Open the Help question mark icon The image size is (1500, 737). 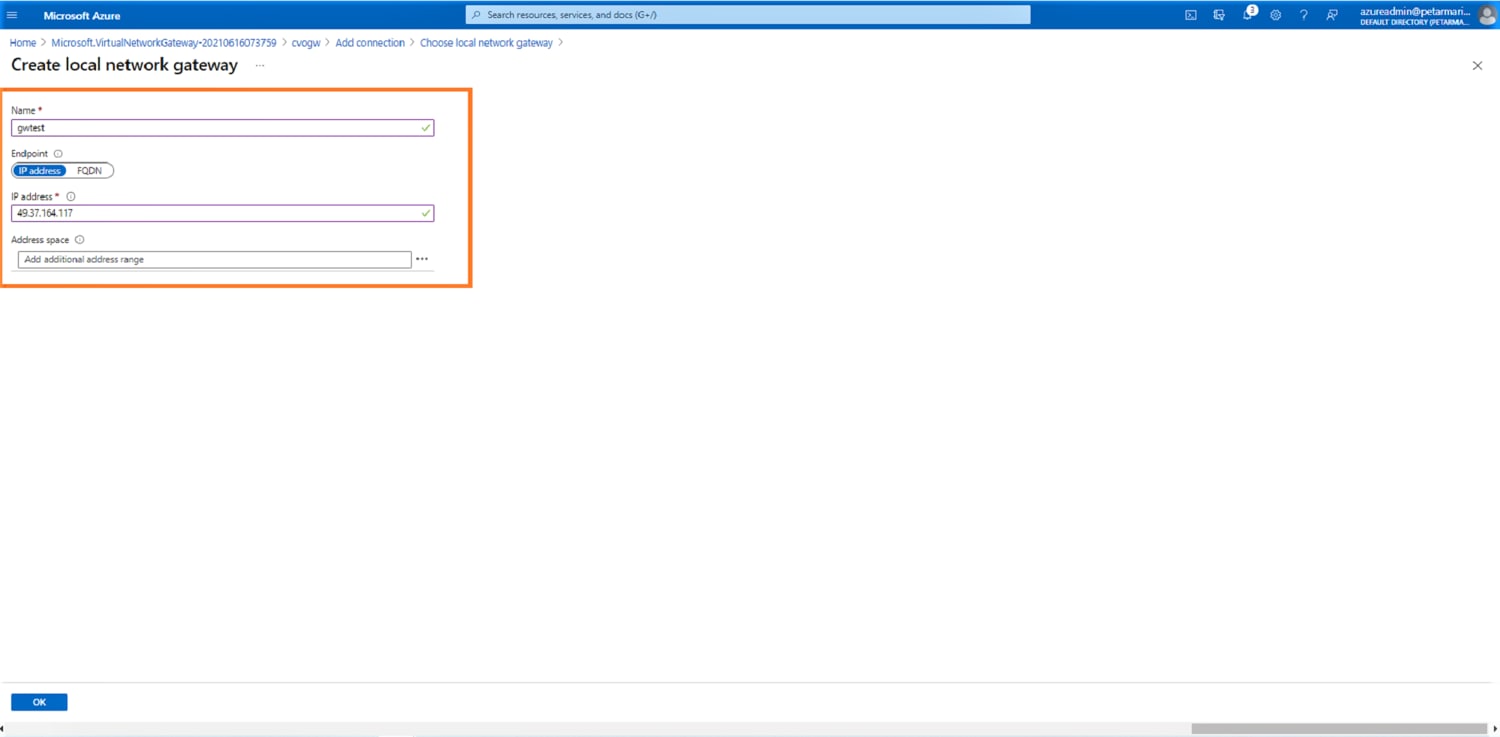1303,15
